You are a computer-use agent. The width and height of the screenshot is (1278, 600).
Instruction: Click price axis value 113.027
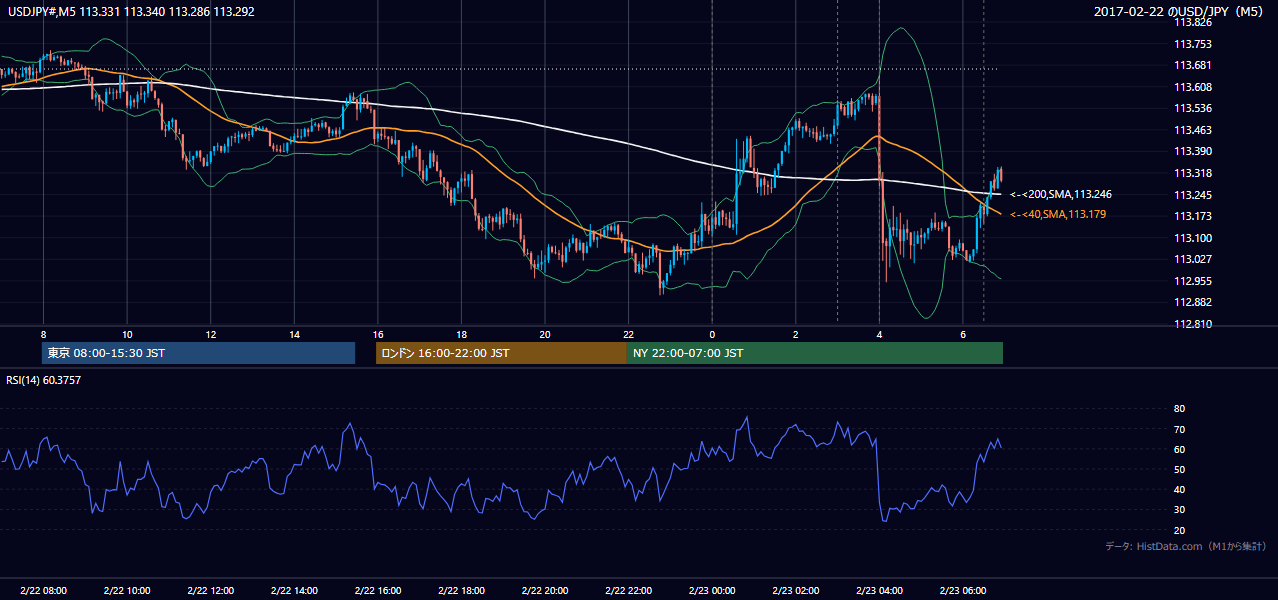[x=1194, y=259]
